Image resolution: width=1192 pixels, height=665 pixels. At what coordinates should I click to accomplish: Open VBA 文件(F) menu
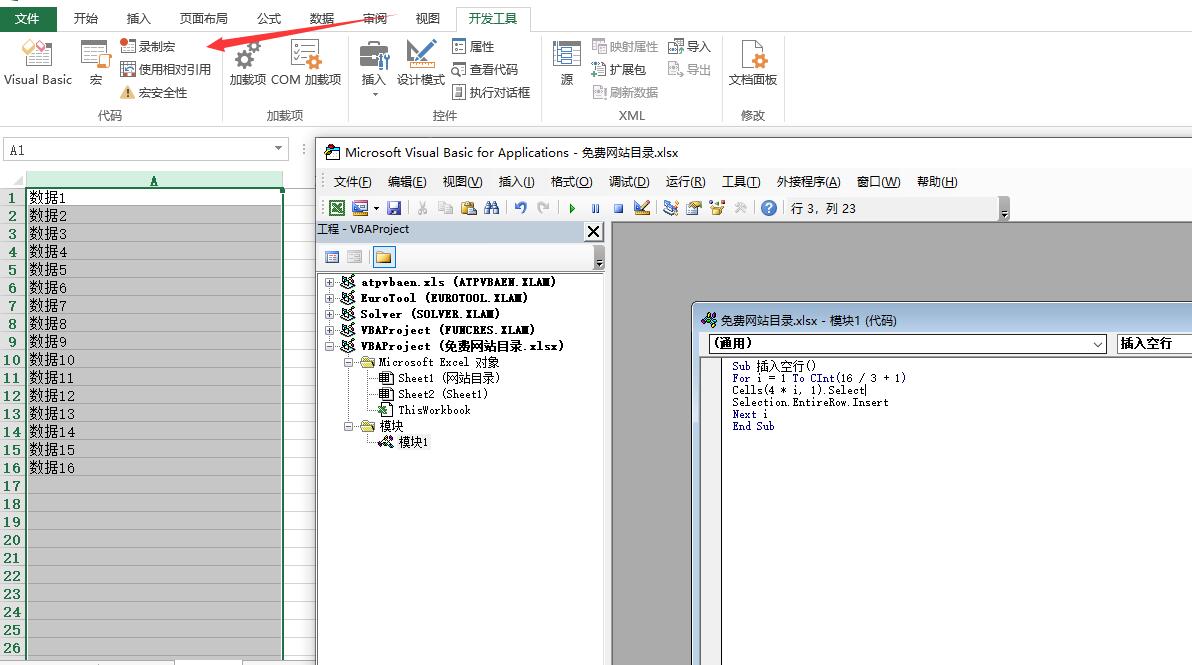pos(353,182)
